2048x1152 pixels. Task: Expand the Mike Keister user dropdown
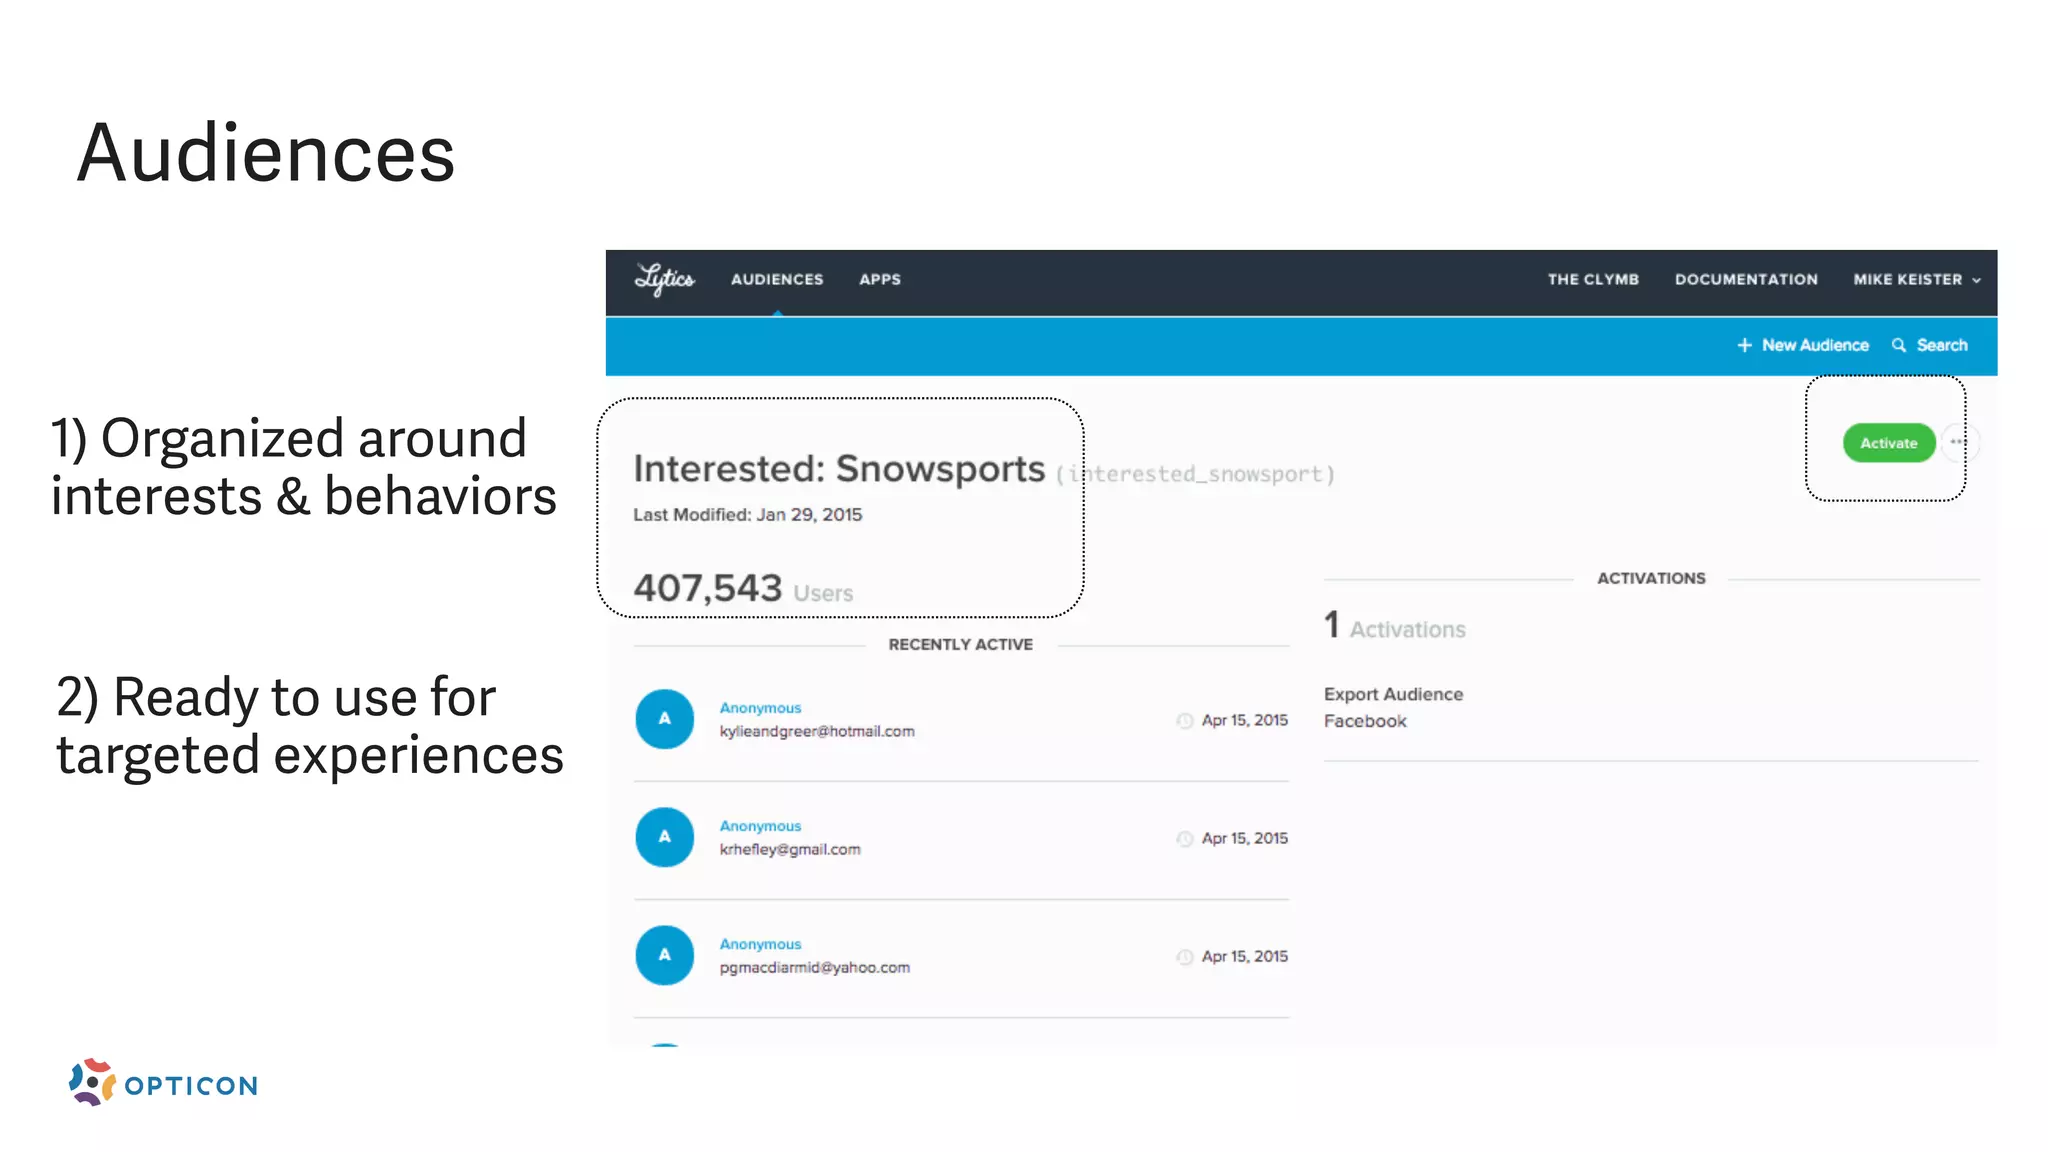pos(1917,280)
